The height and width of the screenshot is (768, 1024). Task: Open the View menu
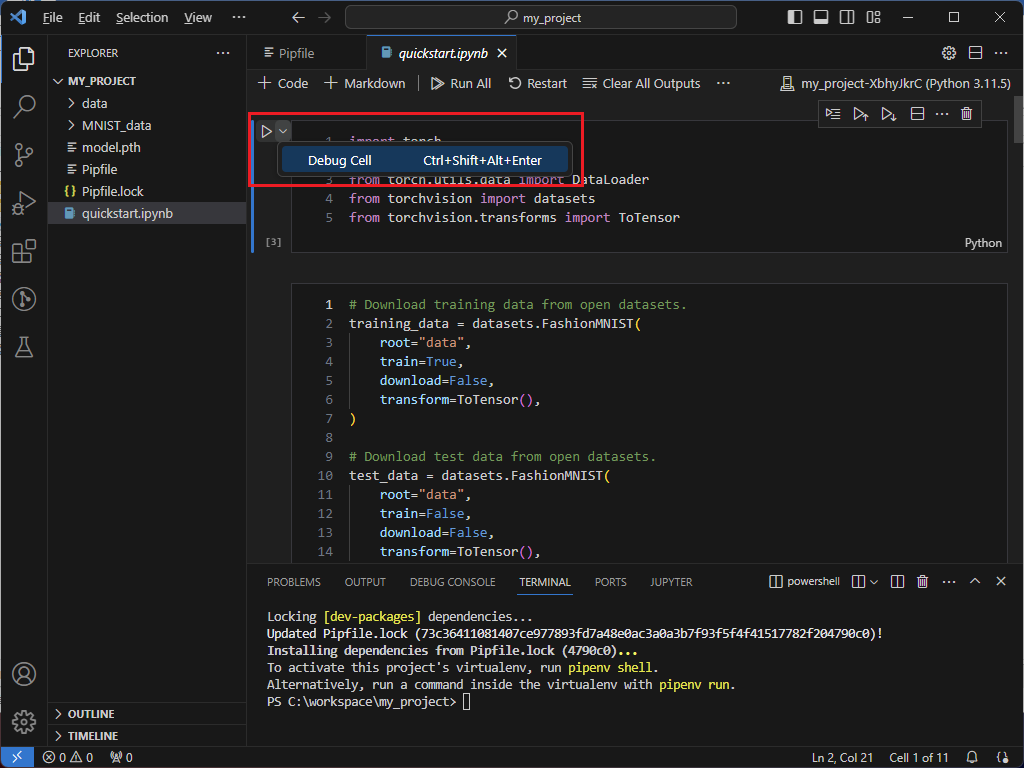pyautogui.click(x=197, y=18)
